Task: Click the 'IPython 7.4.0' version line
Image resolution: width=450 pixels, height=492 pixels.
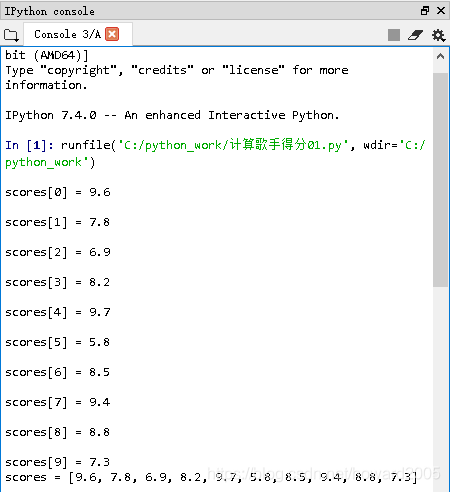Action: (x=172, y=115)
